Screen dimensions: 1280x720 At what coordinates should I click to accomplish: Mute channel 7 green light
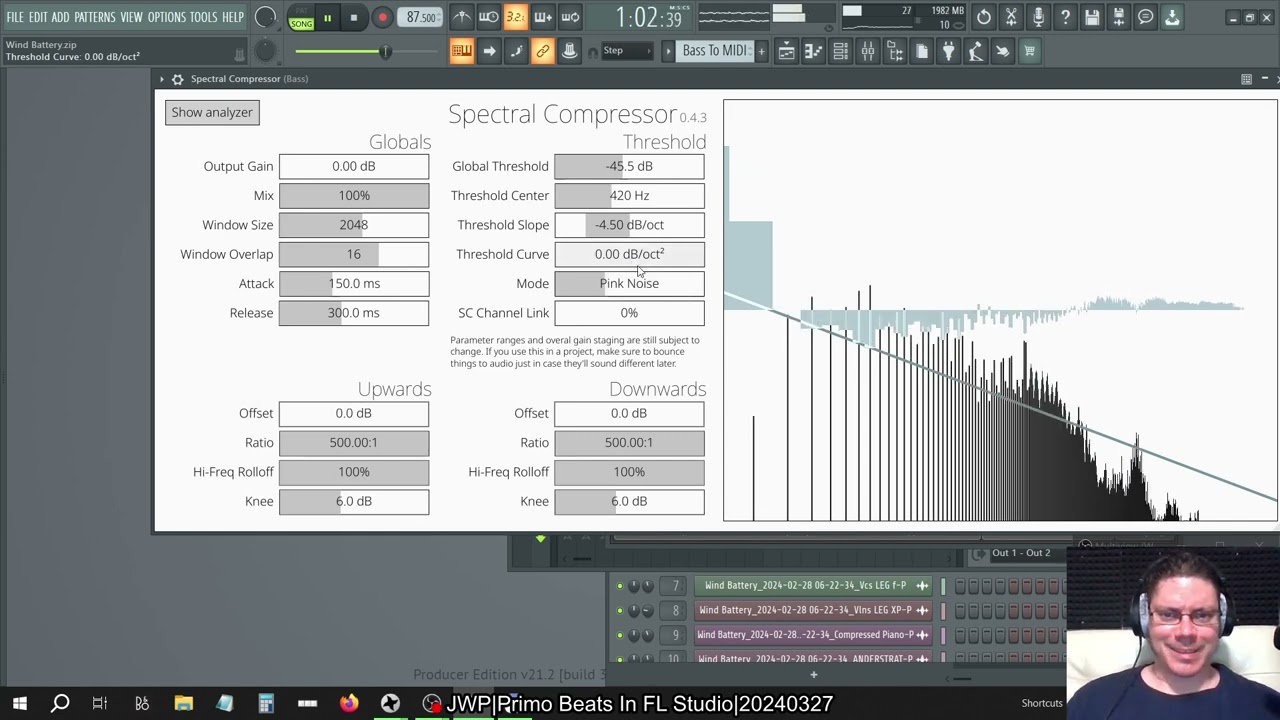click(x=620, y=586)
